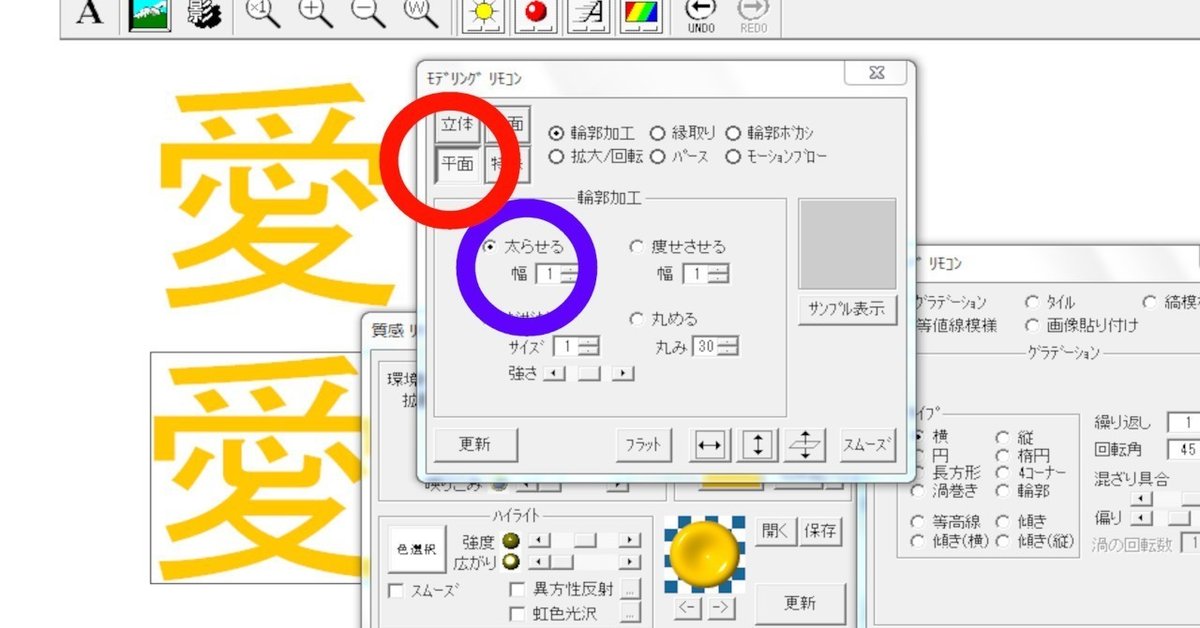
Task: Enable the 虹色光沢 checkbox
Action: tap(517, 610)
